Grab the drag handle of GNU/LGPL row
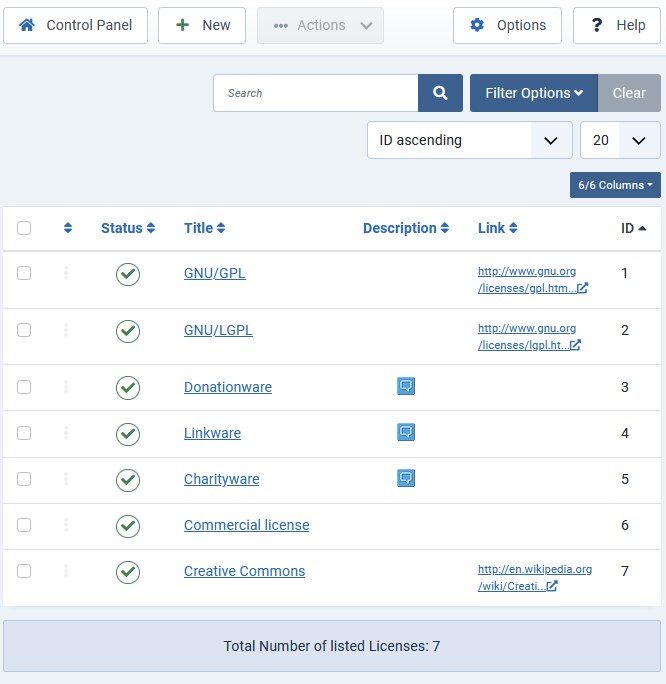Screen dimensions: 666x684 [x=66, y=330]
